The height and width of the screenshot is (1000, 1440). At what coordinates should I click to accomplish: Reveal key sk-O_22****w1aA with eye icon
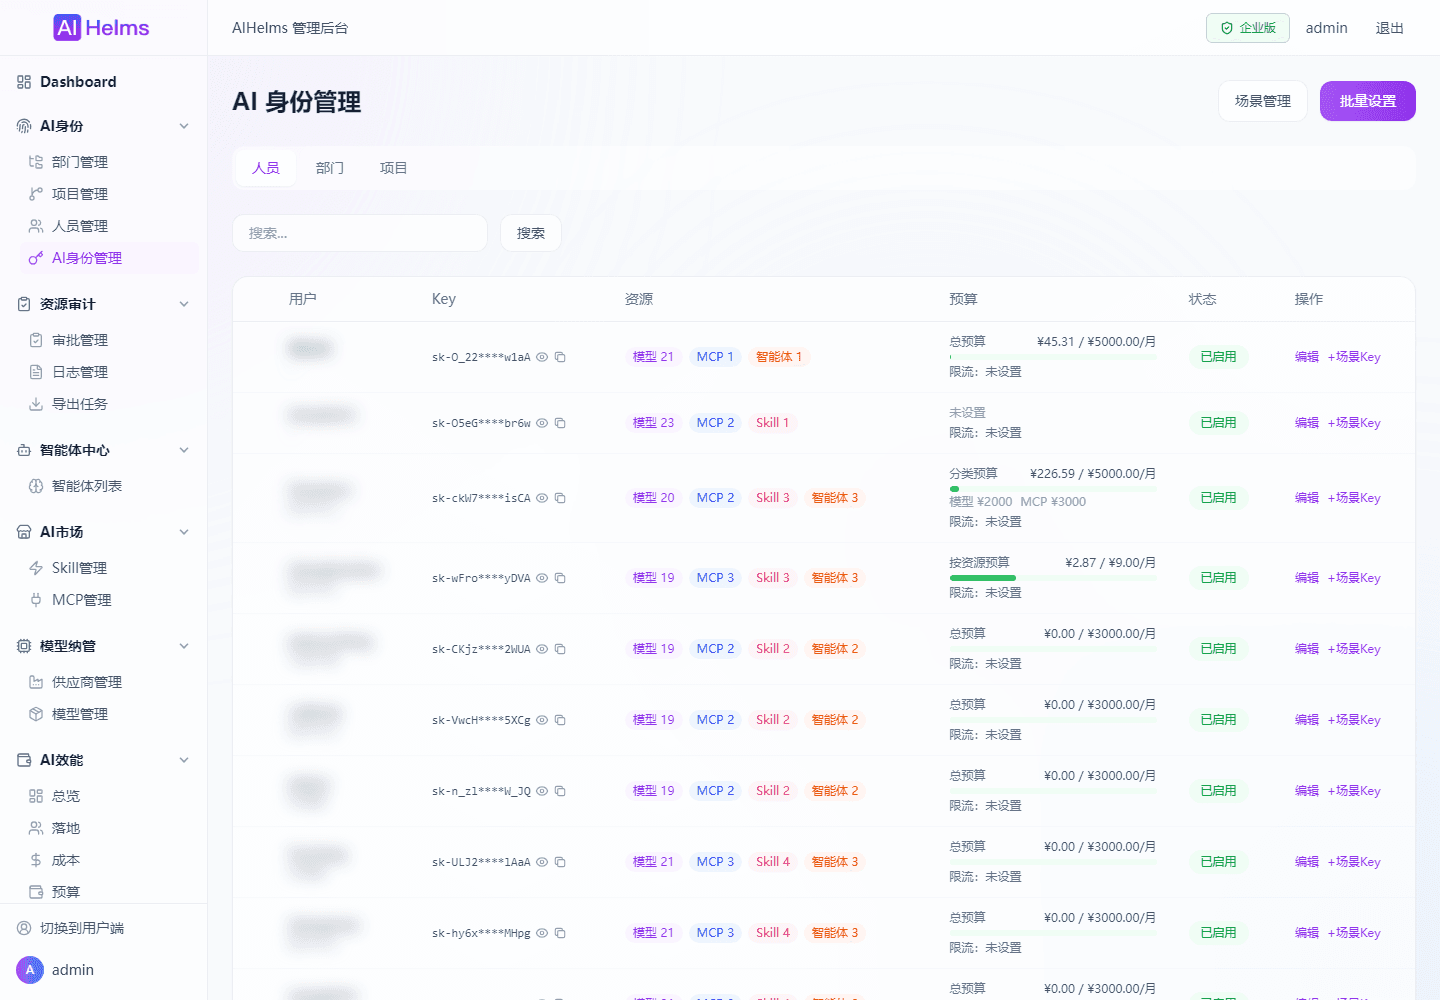point(542,357)
